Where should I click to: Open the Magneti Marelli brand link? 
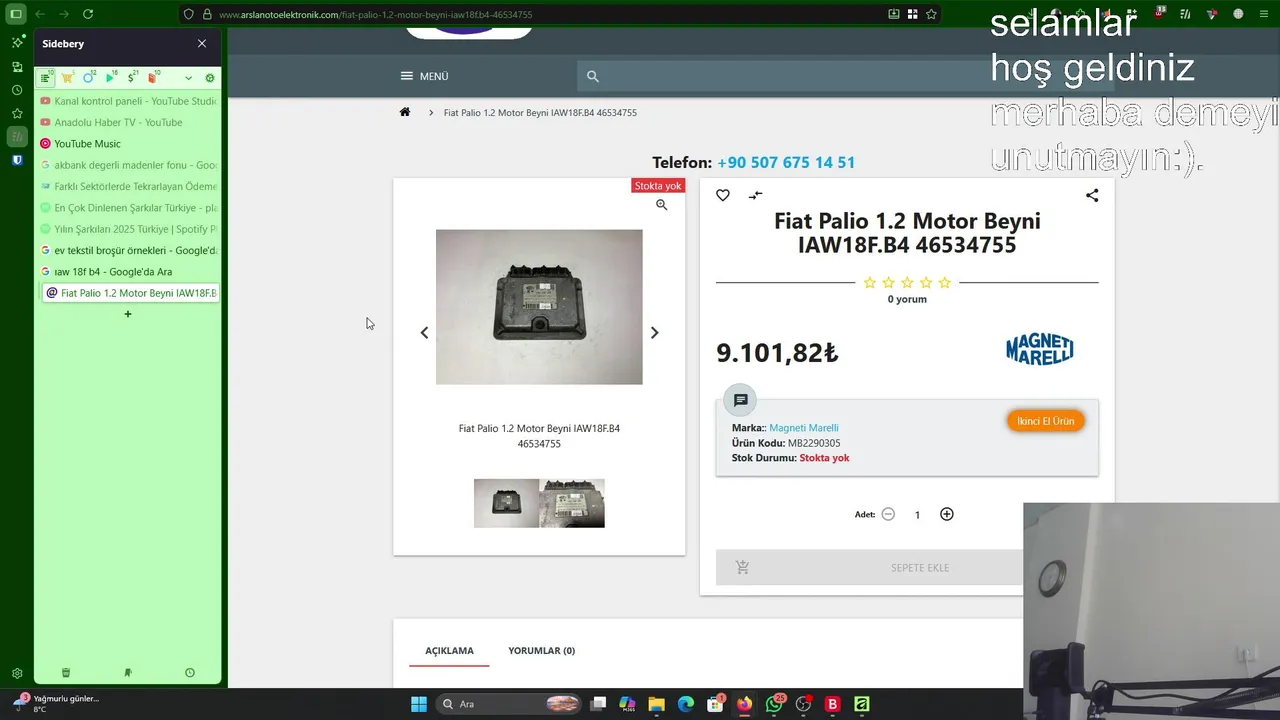pyautogui.click(x=804, y=428)
